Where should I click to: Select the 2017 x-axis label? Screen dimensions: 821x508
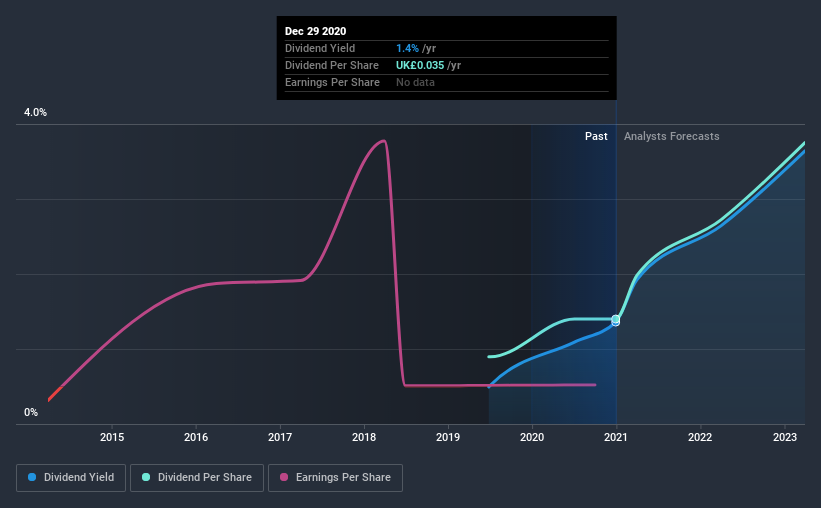point(280,437)
